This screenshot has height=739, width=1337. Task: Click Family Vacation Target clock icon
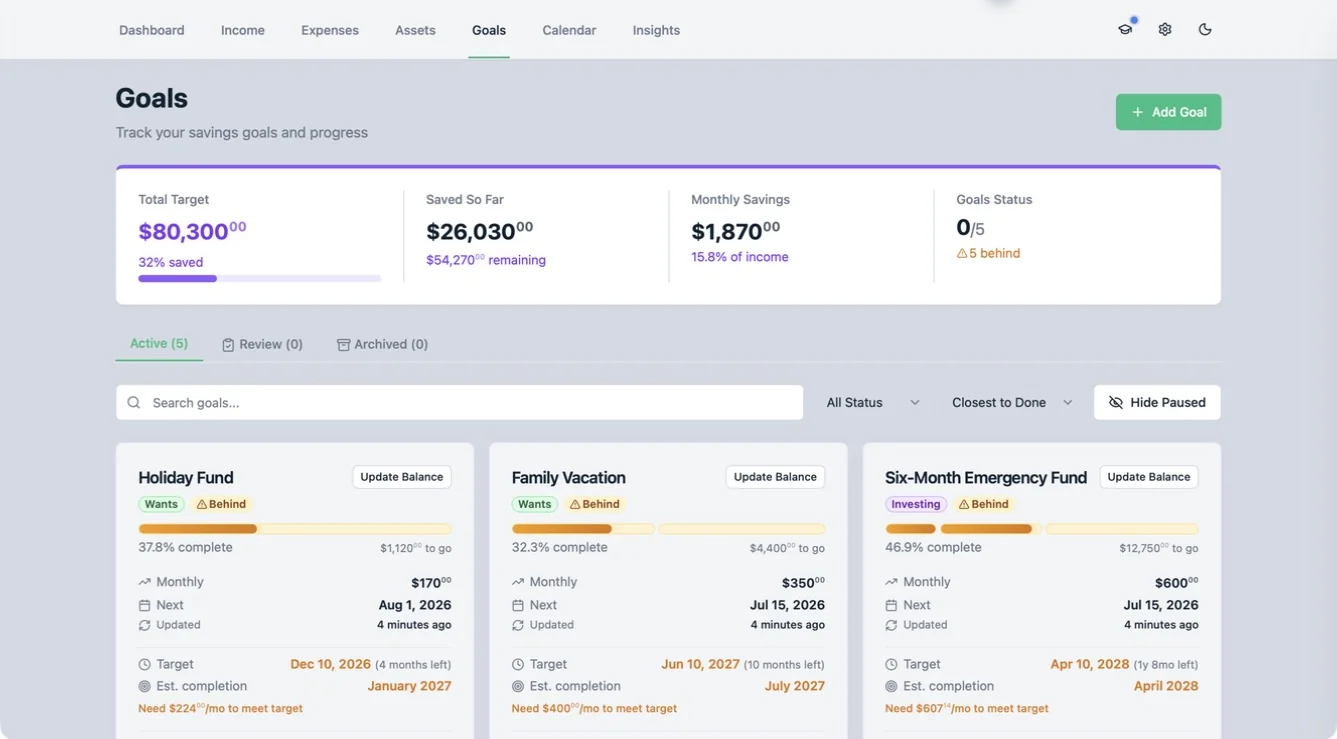coord(518,664)
